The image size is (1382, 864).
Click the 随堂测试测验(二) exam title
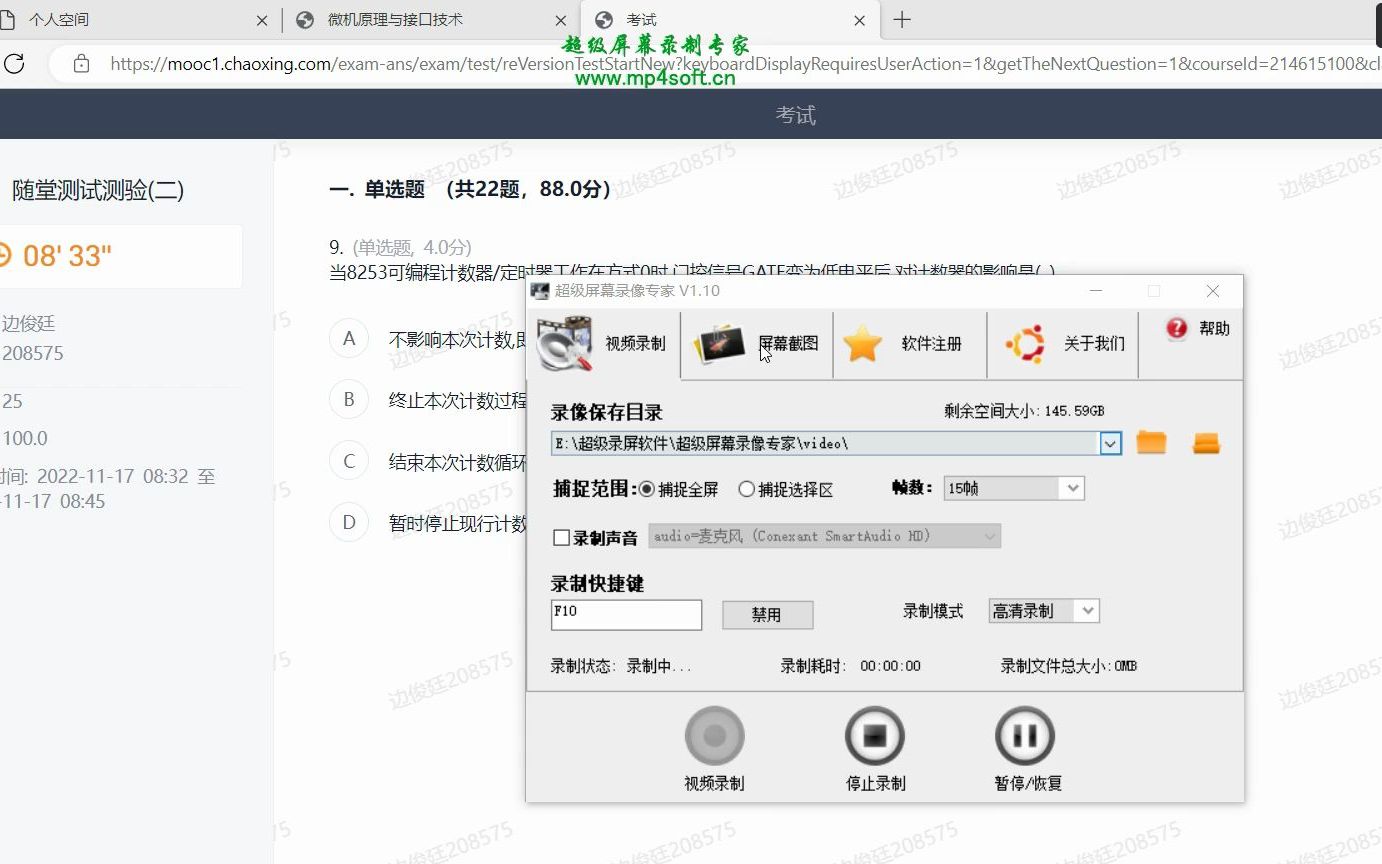[x=98, y=191]
